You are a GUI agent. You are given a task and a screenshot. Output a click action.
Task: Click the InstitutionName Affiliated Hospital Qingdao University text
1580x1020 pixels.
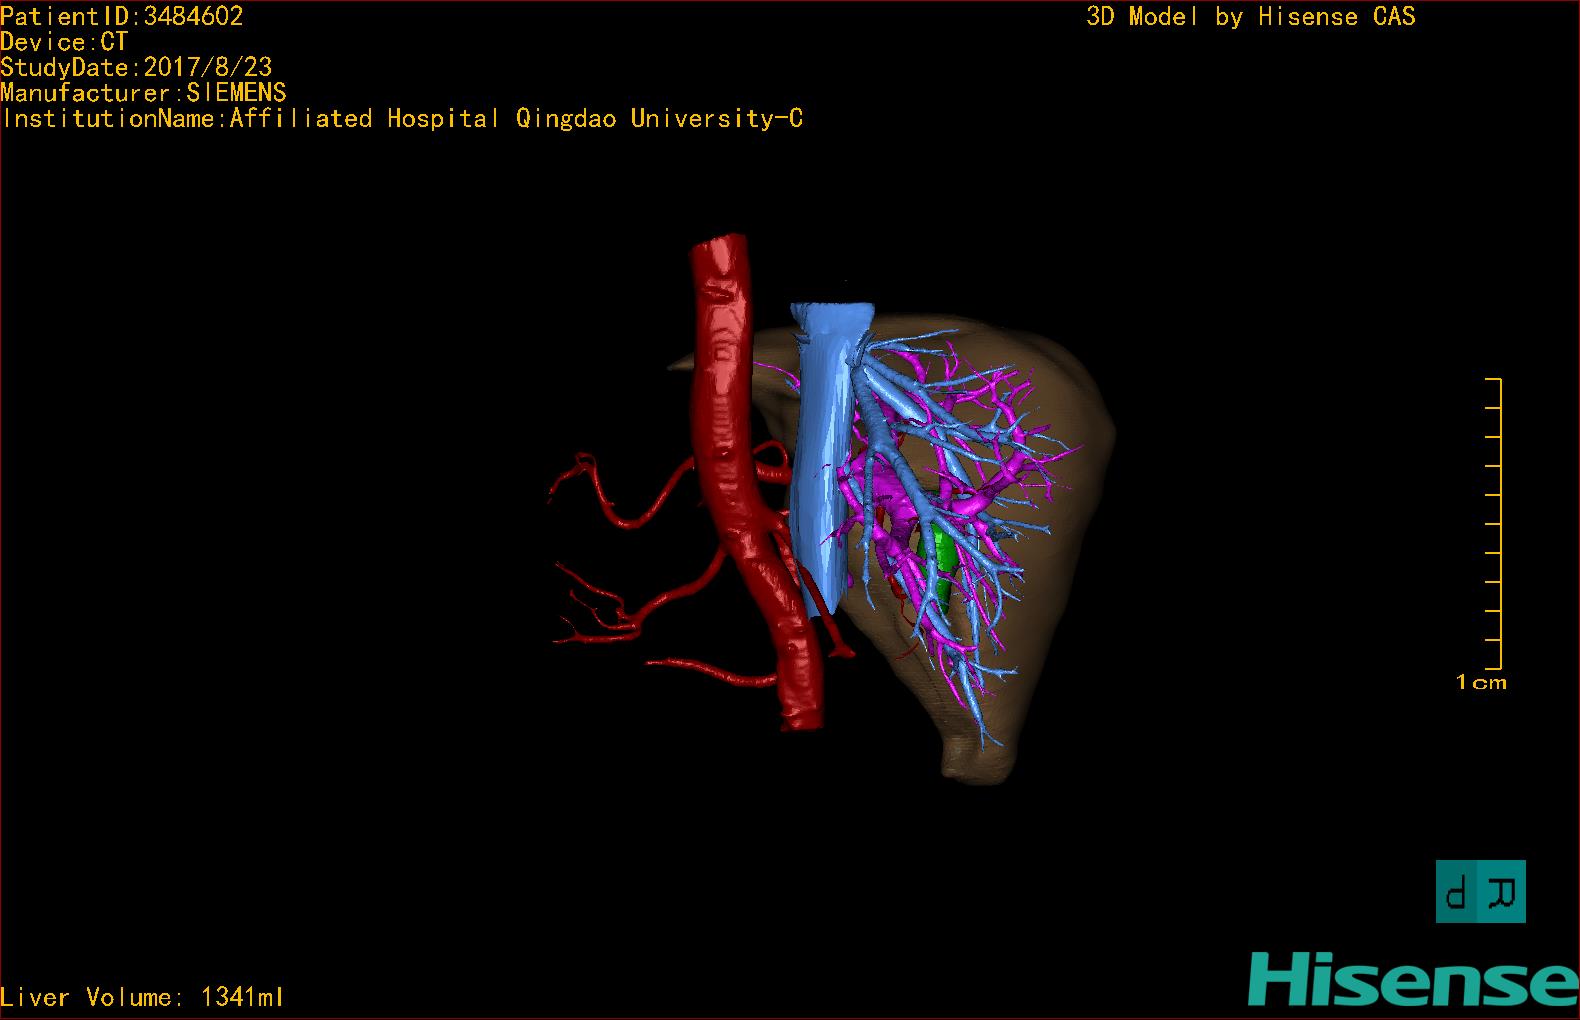[x=402, y=119]
